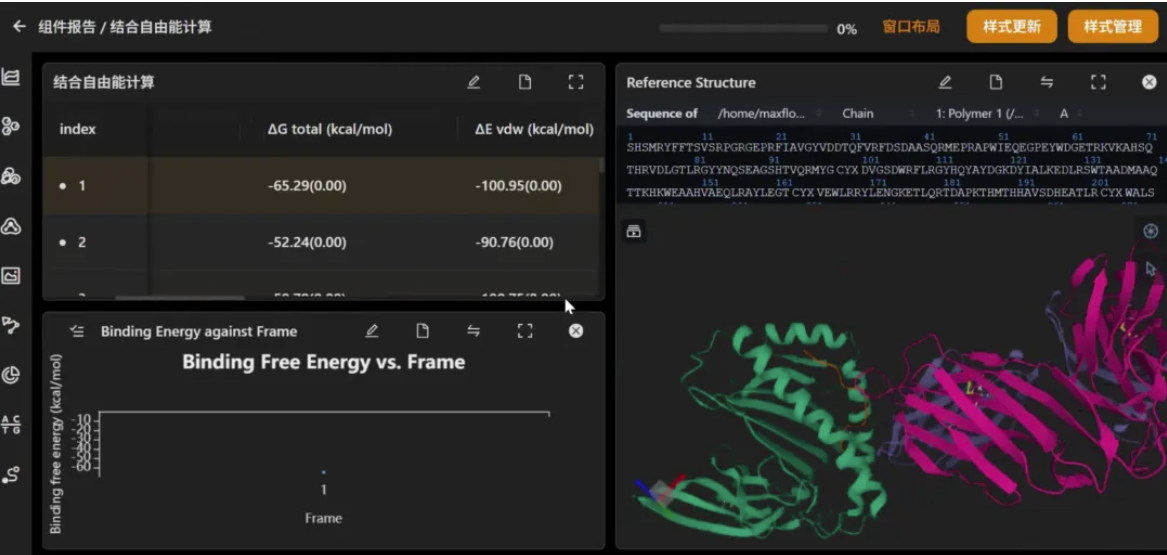
Task: Click the ΔE vdw (kcal/mol) column header
Action: pos(534,129)
